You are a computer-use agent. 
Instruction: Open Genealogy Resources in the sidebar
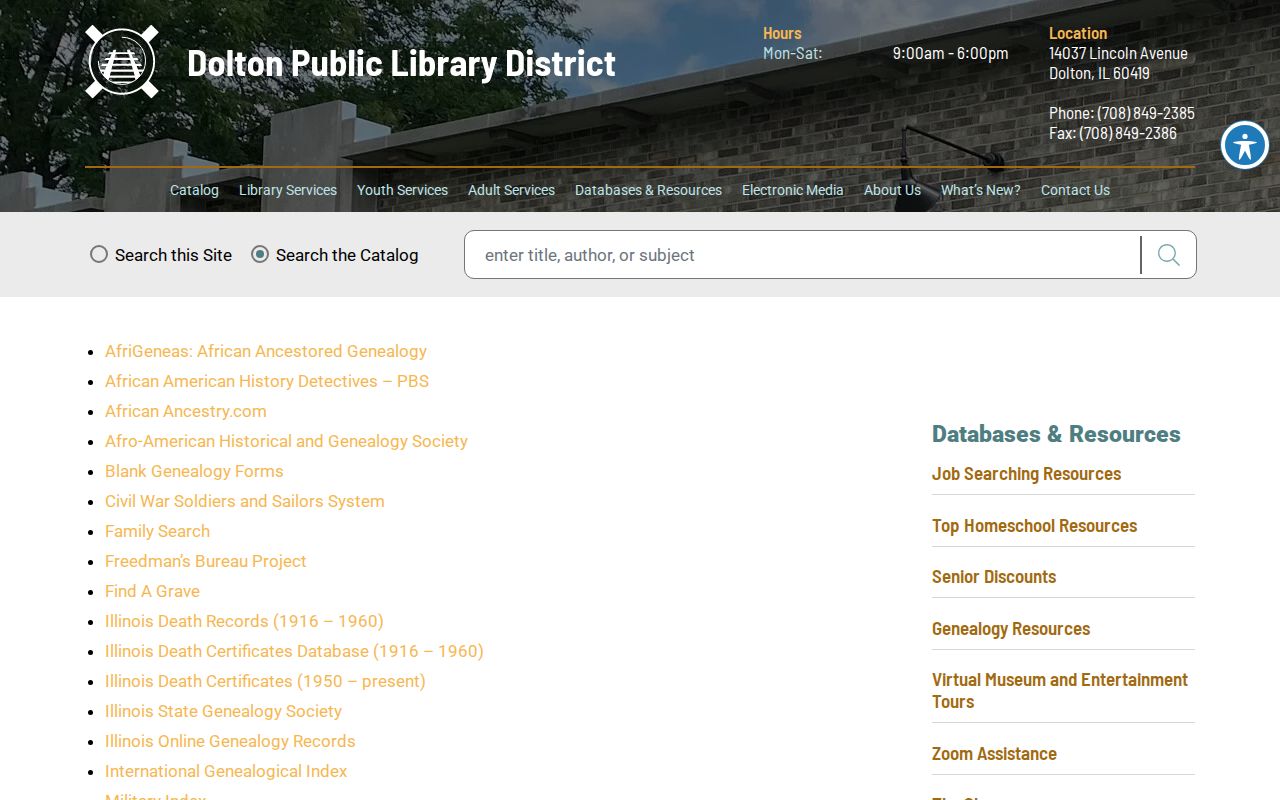point(1011,629)
